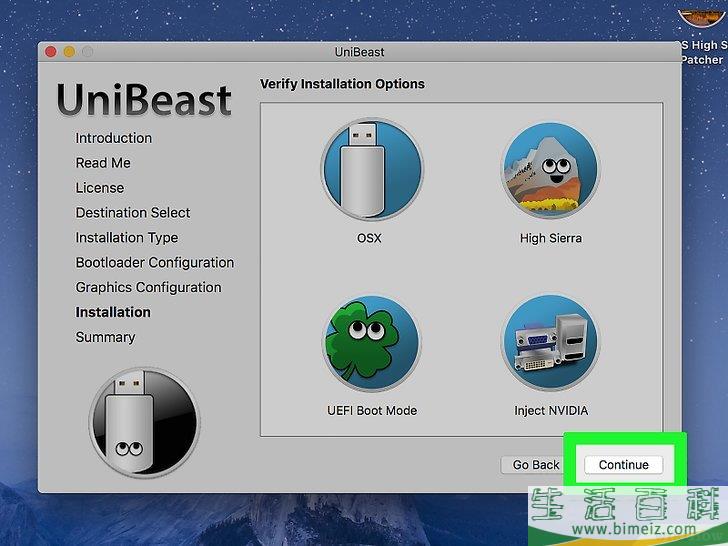Click the High Sierra label text
The width and height of the screenshot is (728, 546).
551,238
